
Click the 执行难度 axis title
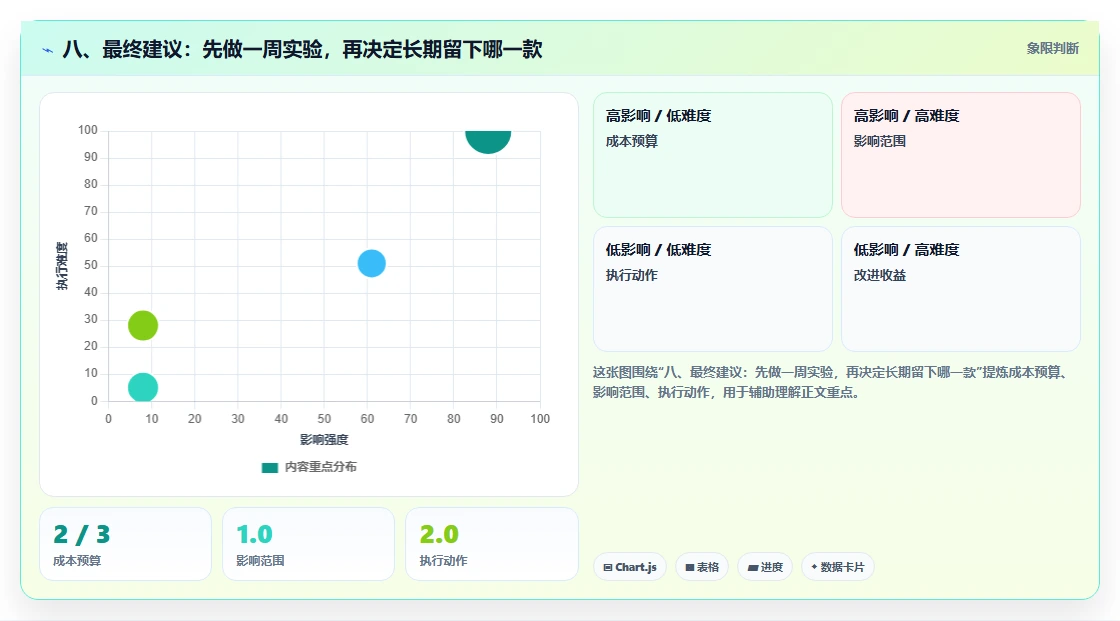coord(62,266)
